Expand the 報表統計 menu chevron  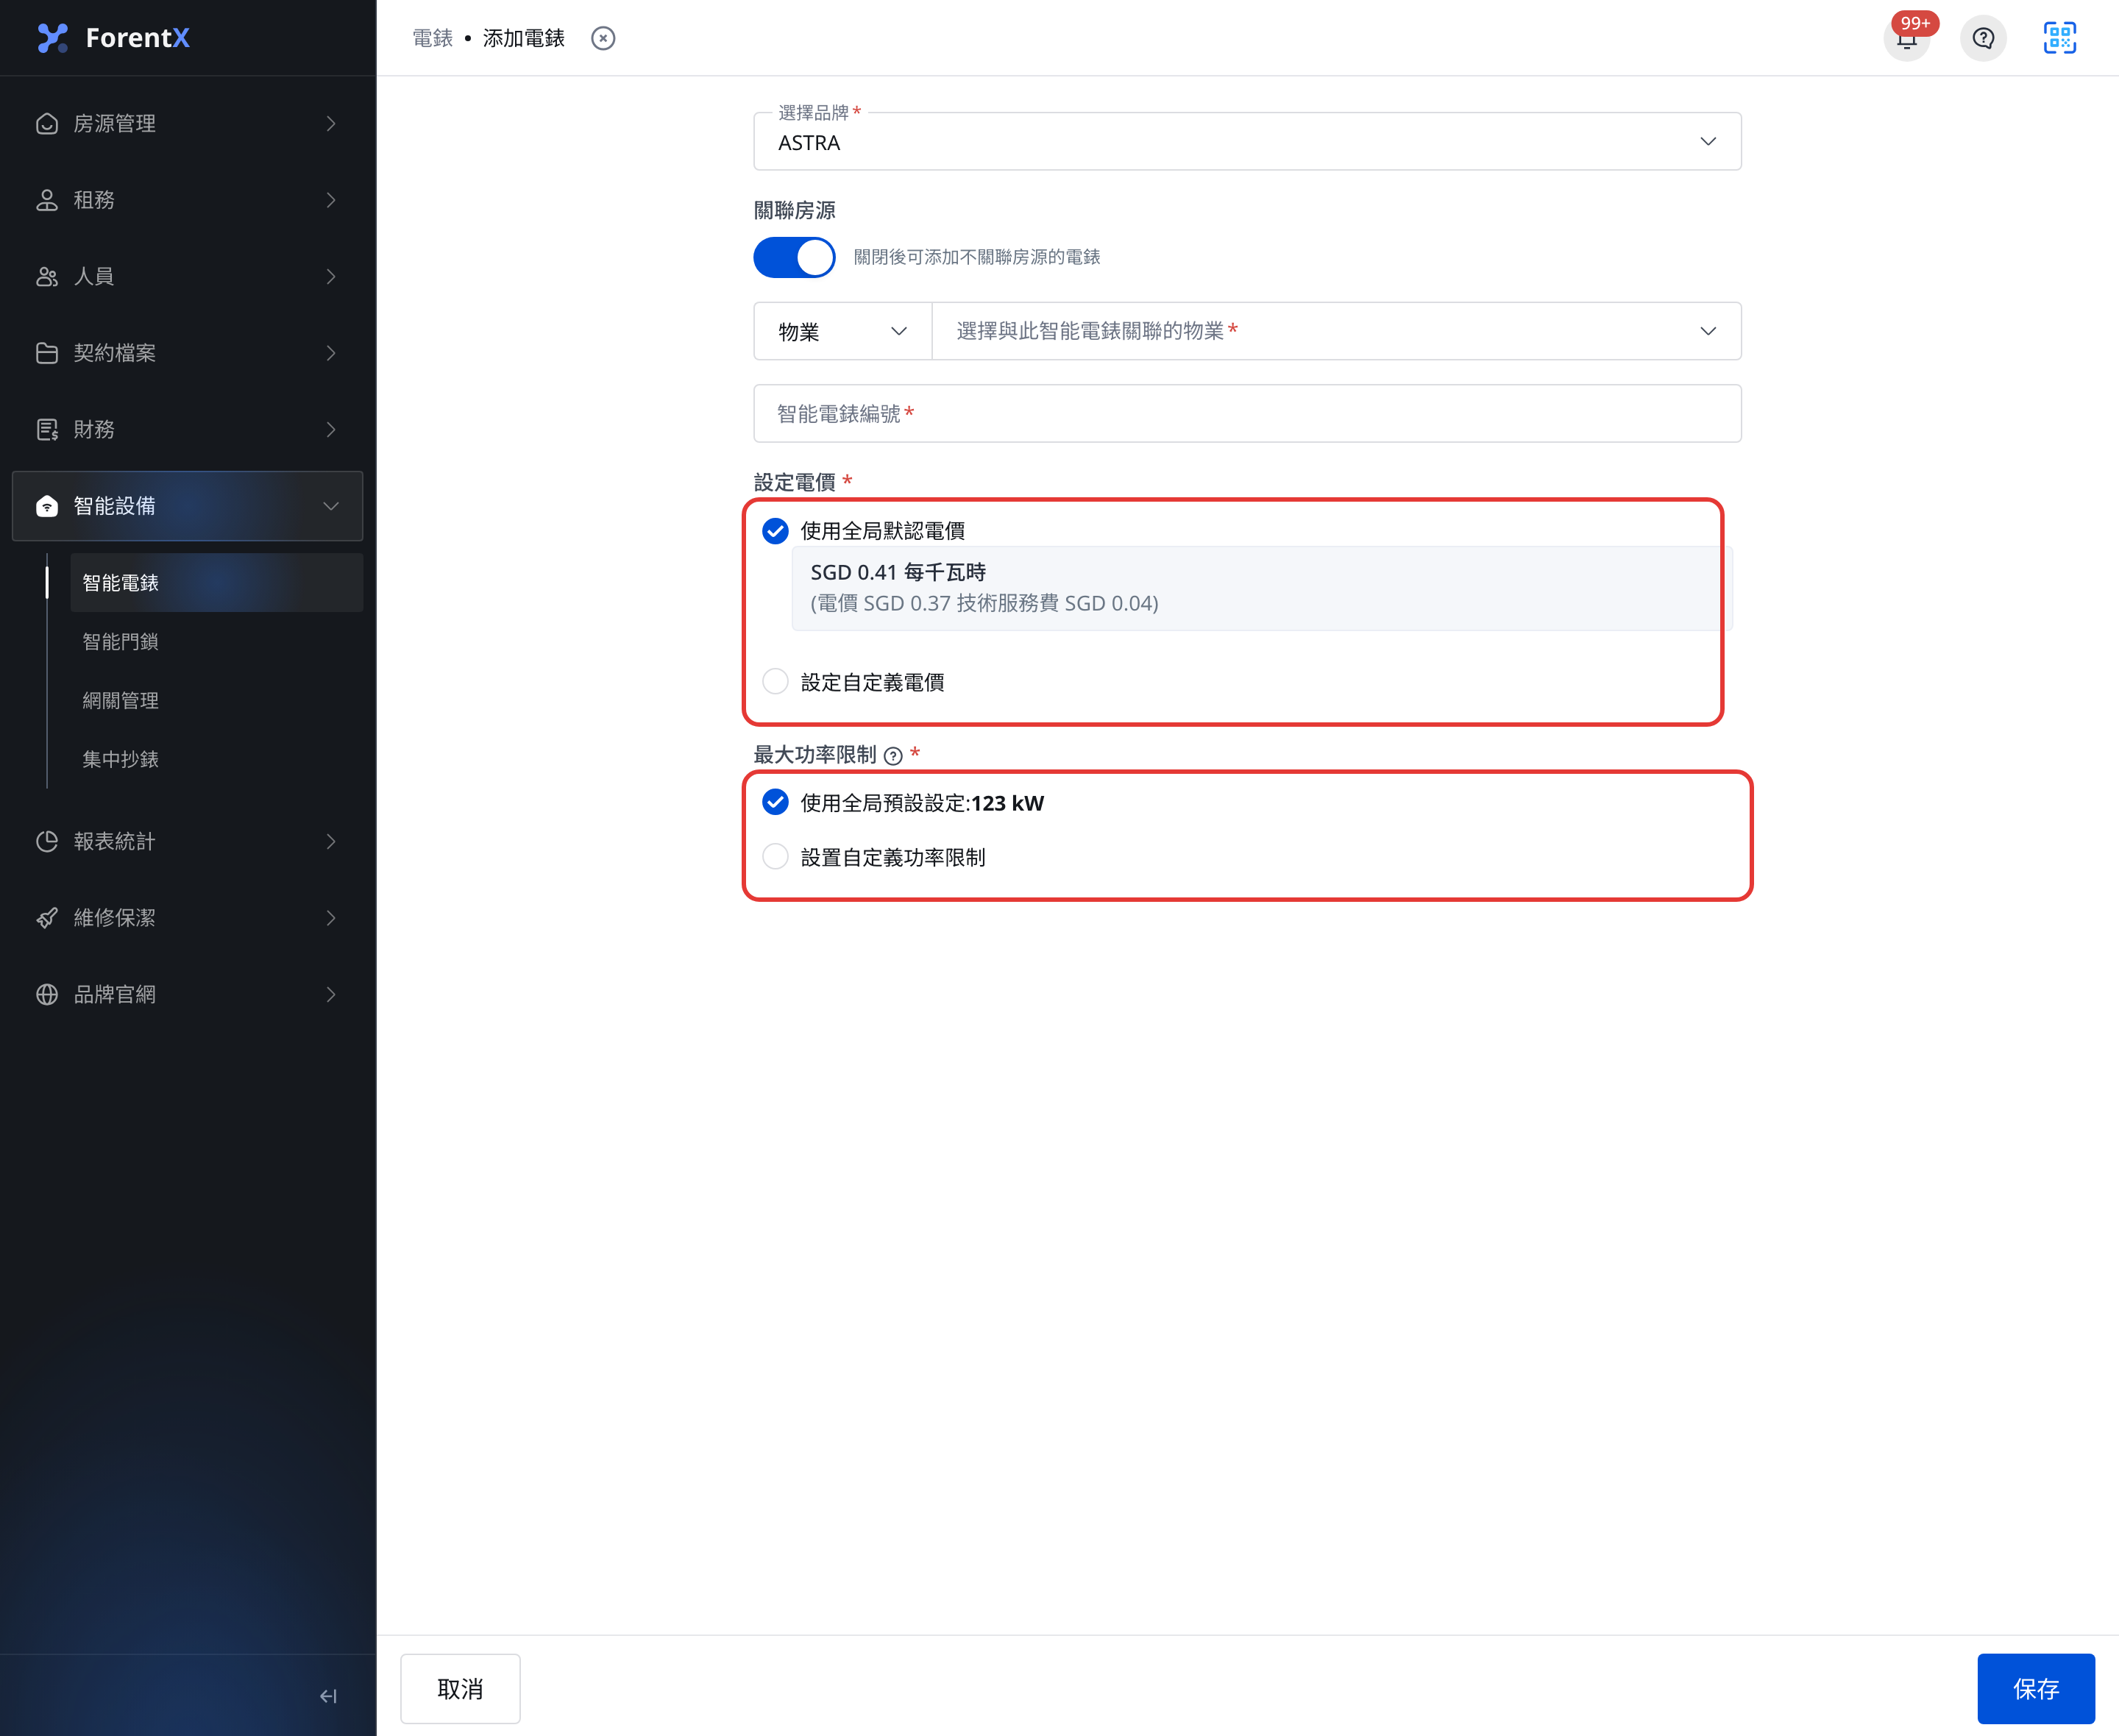coord(331,842)
